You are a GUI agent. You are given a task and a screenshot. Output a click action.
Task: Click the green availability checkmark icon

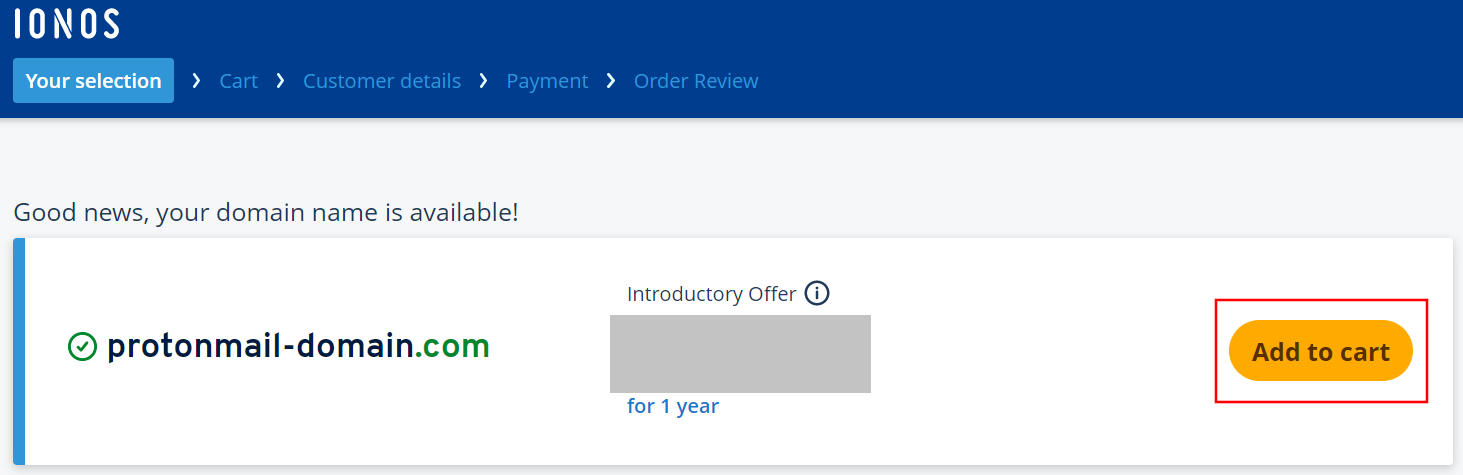pyautogui.click(x=82, y=347)
